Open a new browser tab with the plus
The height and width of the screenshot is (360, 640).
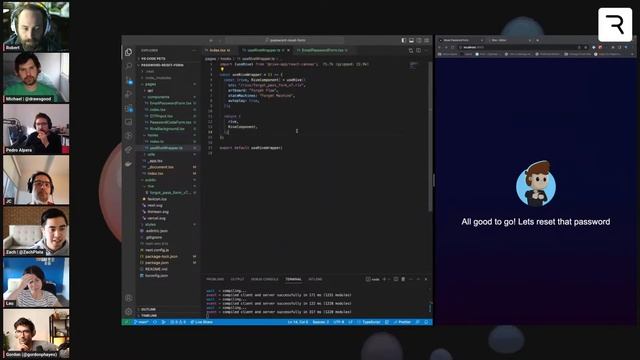(x=538, y=40)
